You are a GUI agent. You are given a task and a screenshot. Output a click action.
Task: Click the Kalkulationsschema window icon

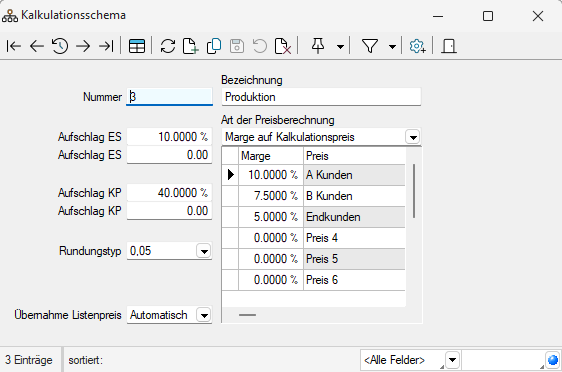pyautogui.click(x=10, y=16)
